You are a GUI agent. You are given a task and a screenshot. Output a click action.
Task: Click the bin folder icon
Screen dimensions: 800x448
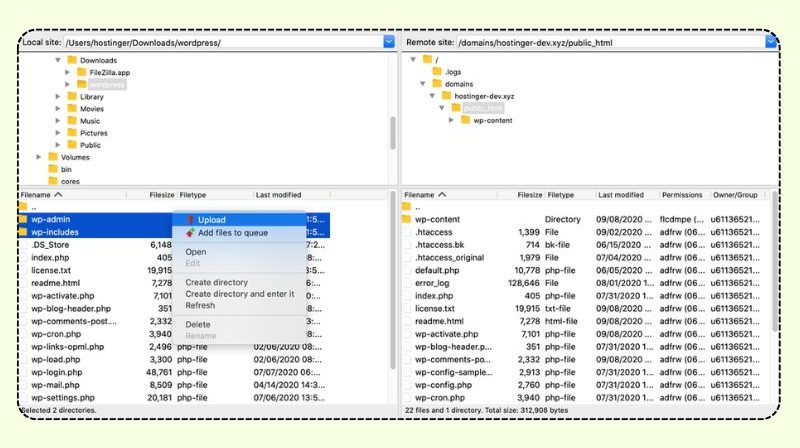(x=53, y=169)
